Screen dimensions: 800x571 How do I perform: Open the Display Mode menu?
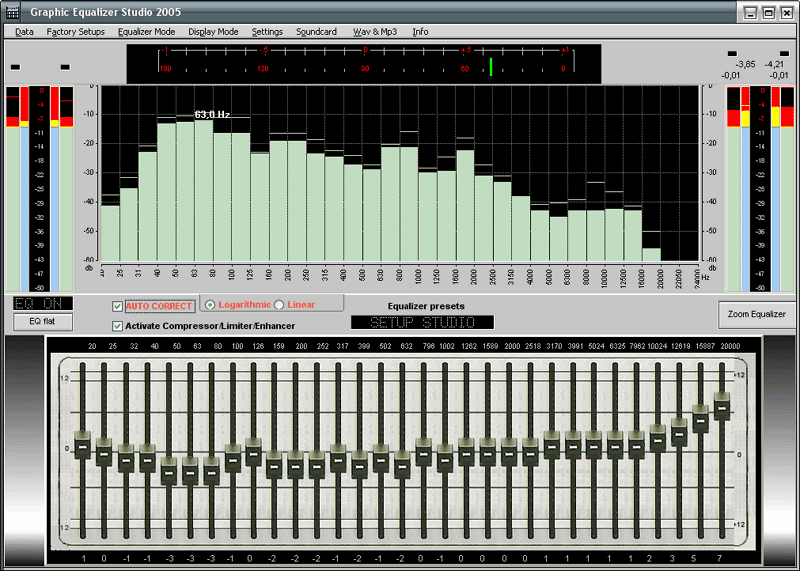pyautogui.click(x=213, y=32)
